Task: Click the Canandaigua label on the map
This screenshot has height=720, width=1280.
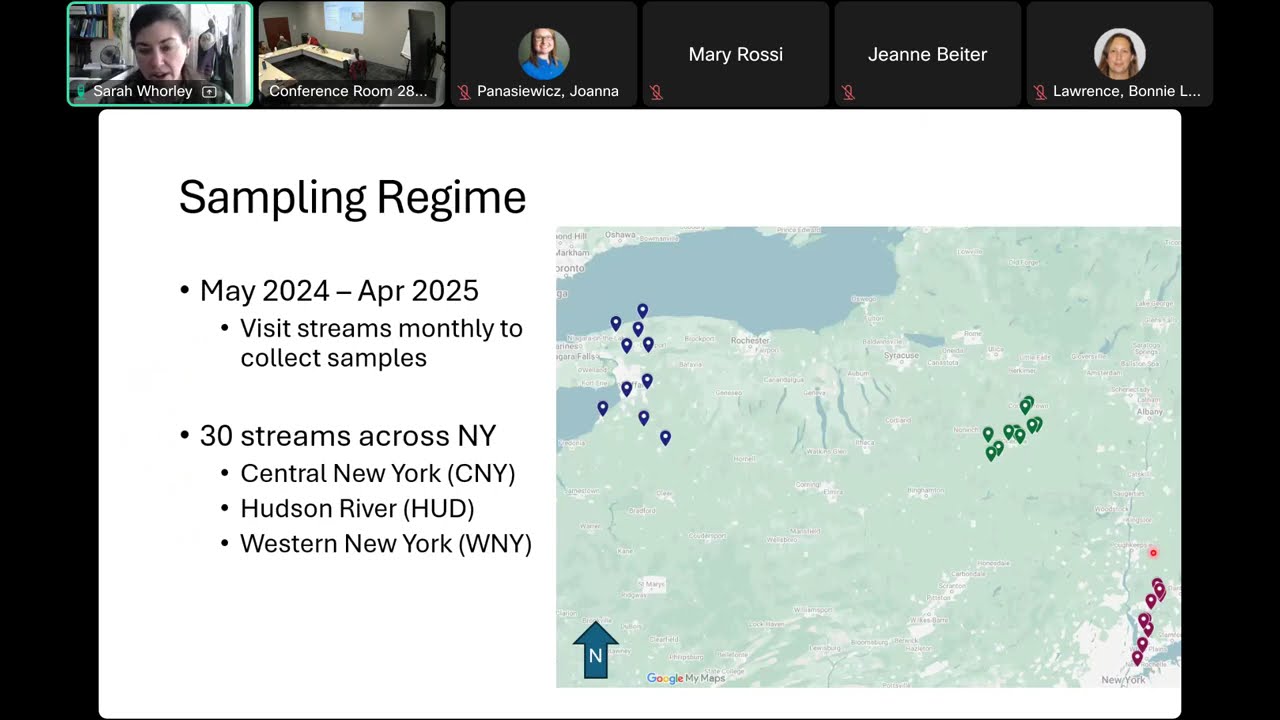Action: [784, 380]
